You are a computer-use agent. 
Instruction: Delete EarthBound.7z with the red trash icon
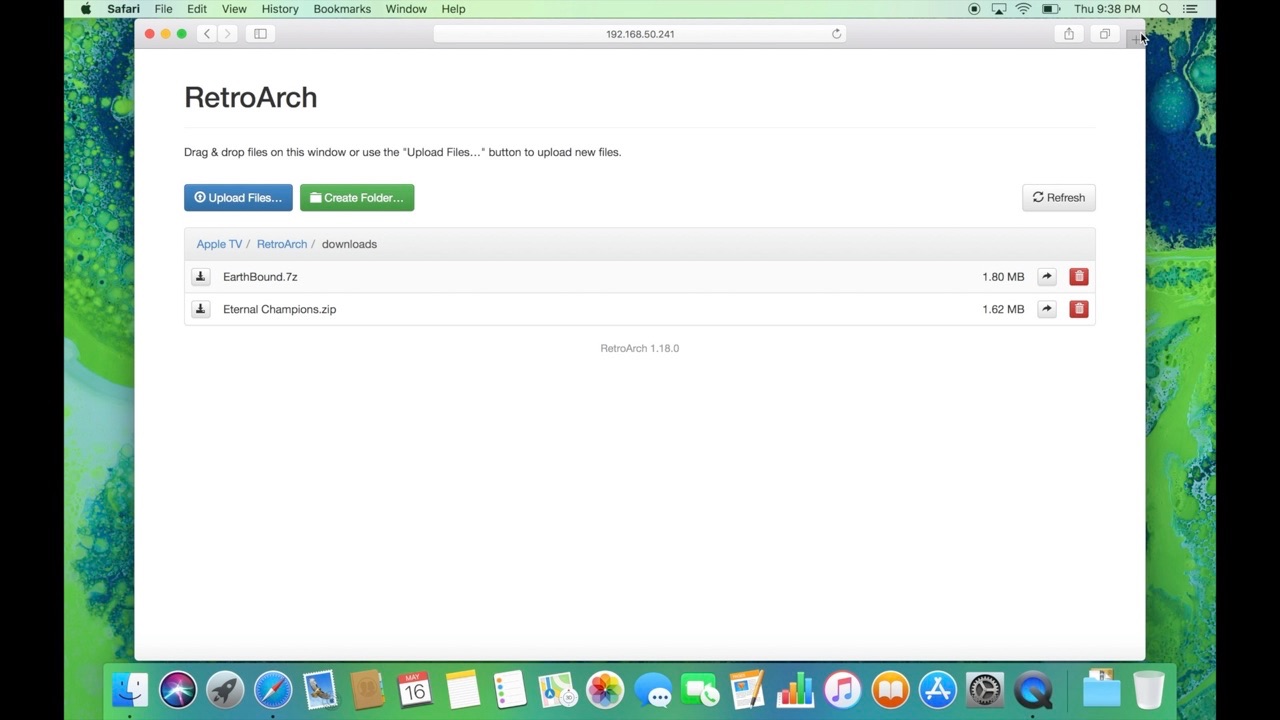click(x=1078, y=276)
